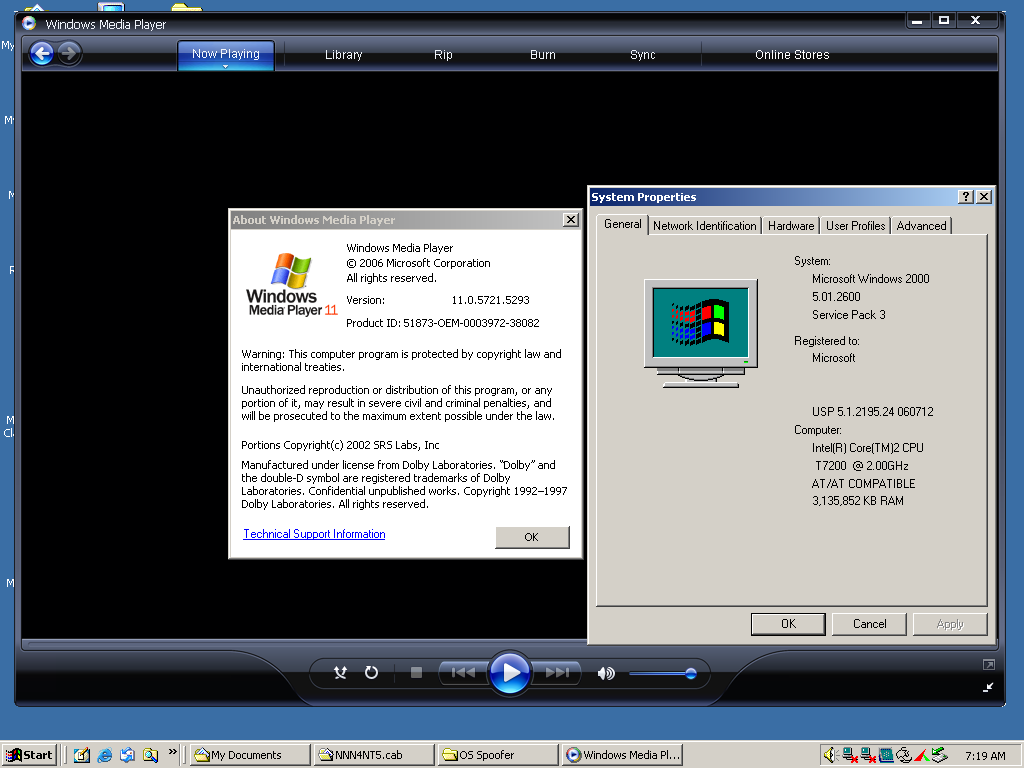Image resolution: width=1024 pixels, height=768 pixels.
Task: Click the globe tray icon
Action: click(x=904, y=755)
